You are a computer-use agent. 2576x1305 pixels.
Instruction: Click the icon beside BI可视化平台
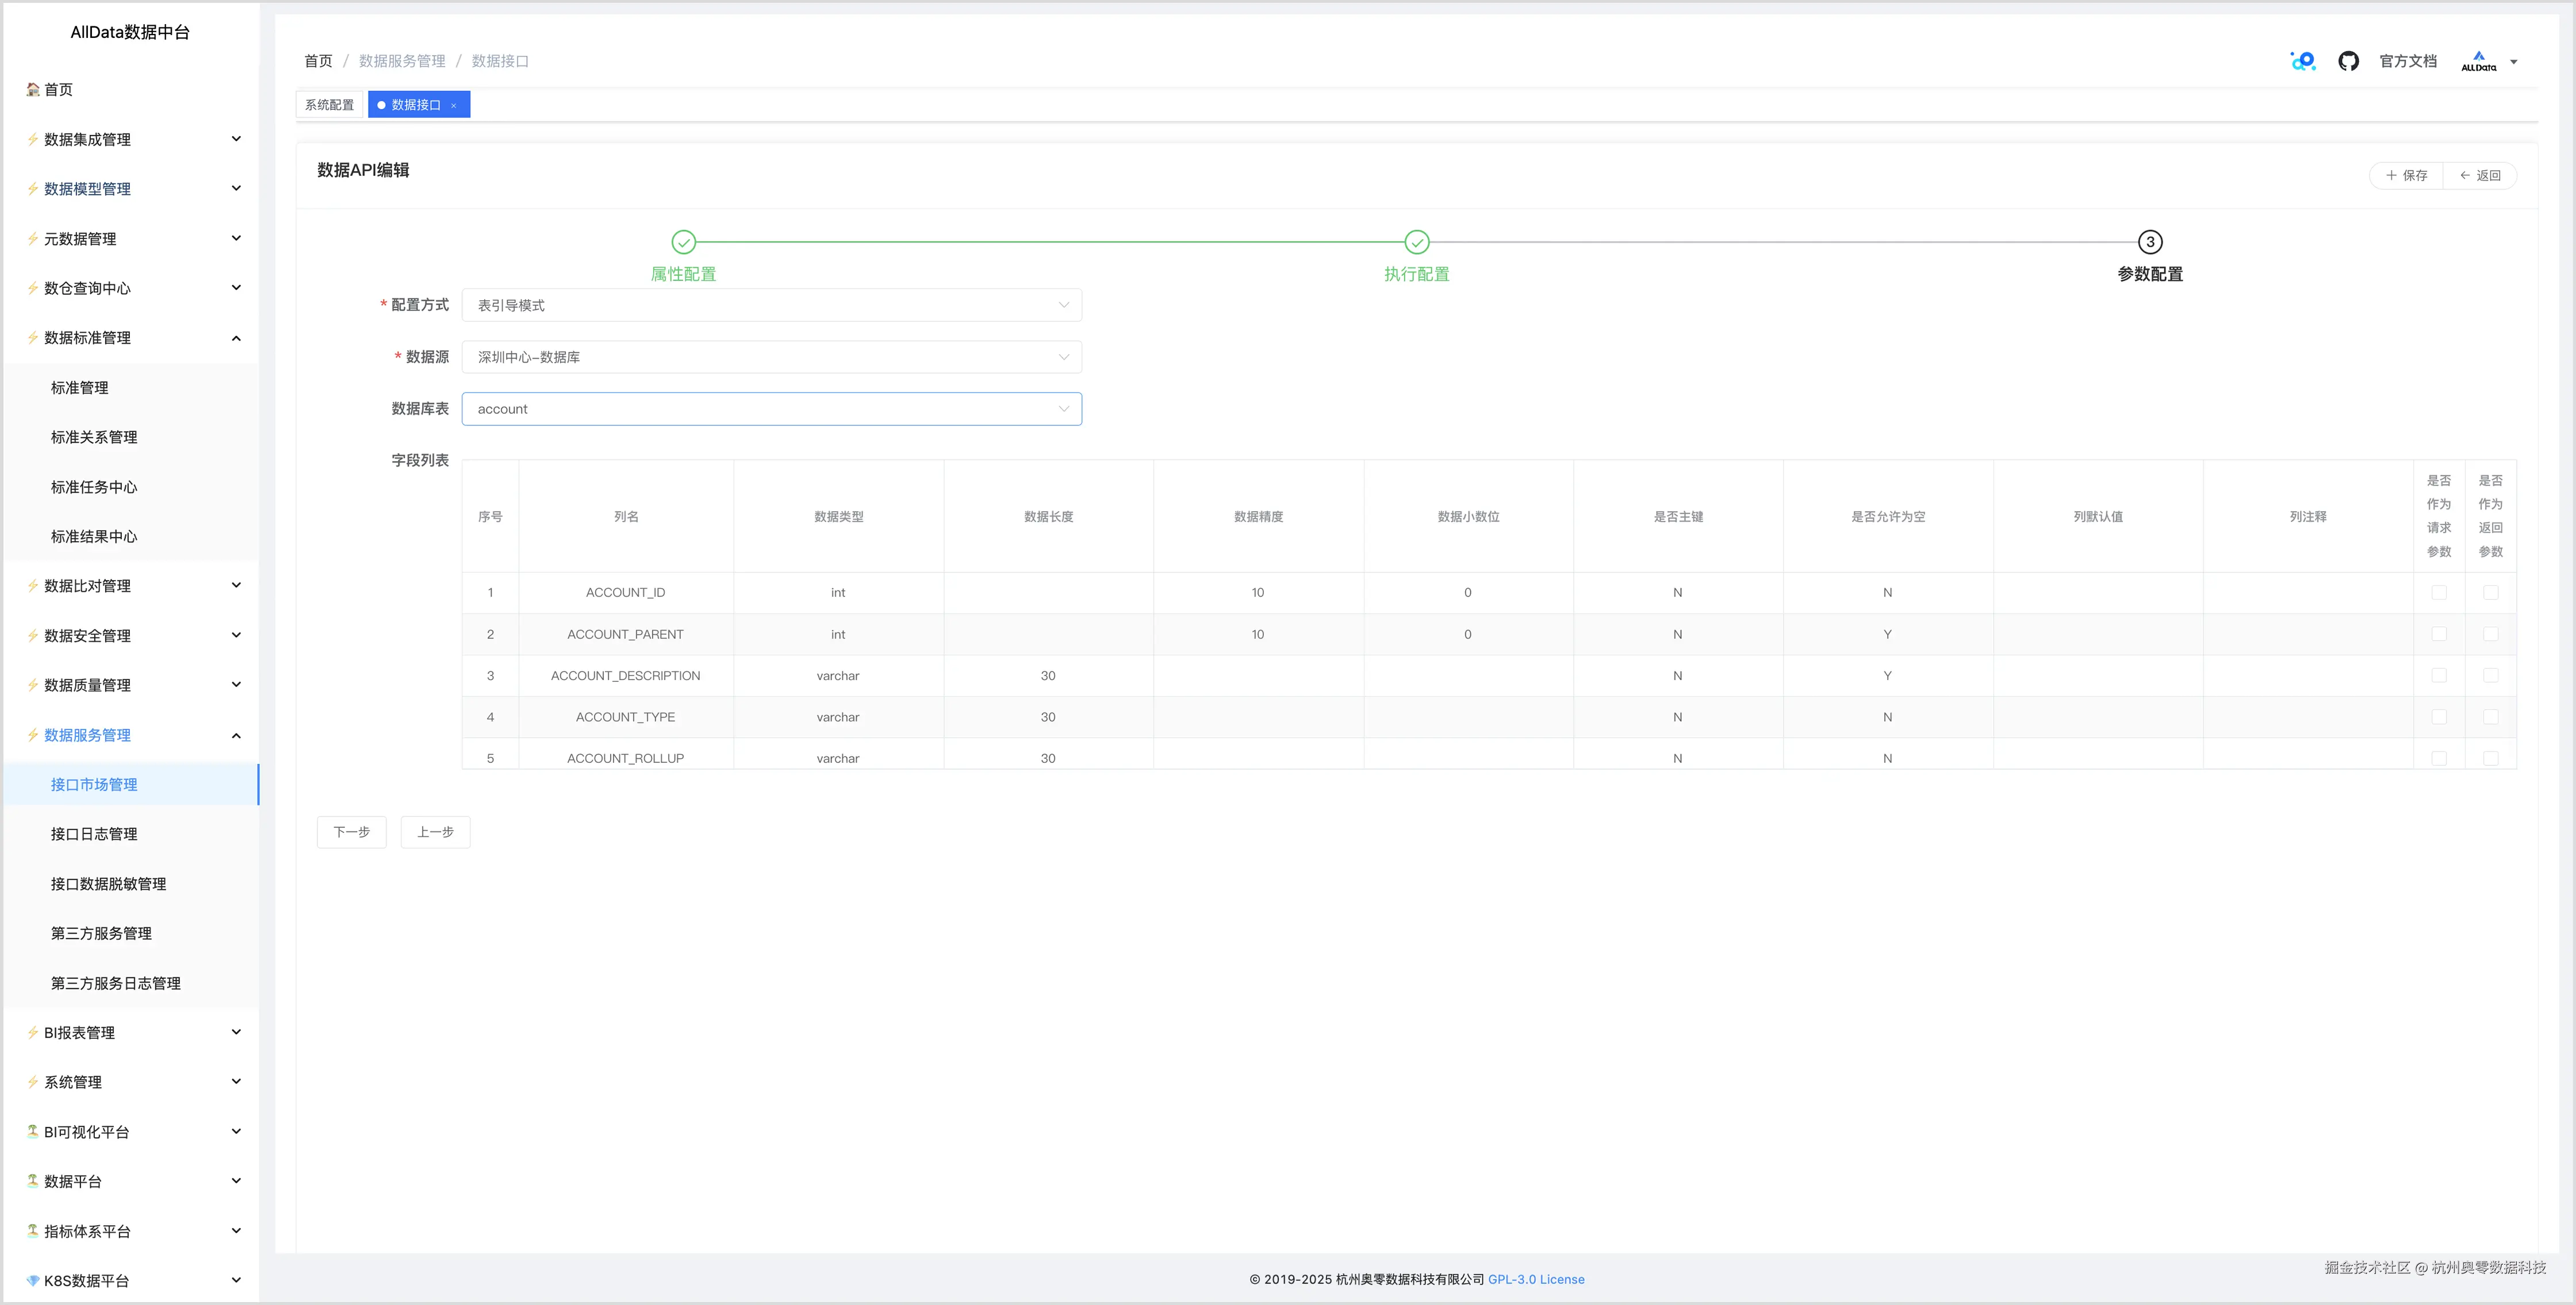[x=33, y=1131]
